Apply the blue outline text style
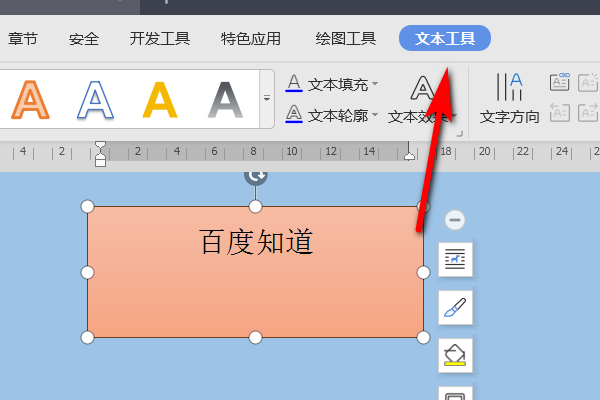600x400 pixels. [x=95, y=100]
